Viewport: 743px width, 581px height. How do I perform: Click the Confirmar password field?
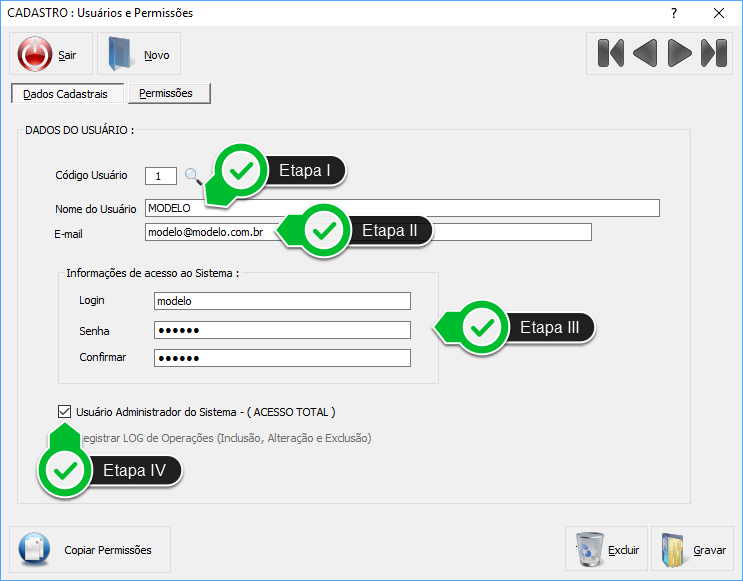282,358
